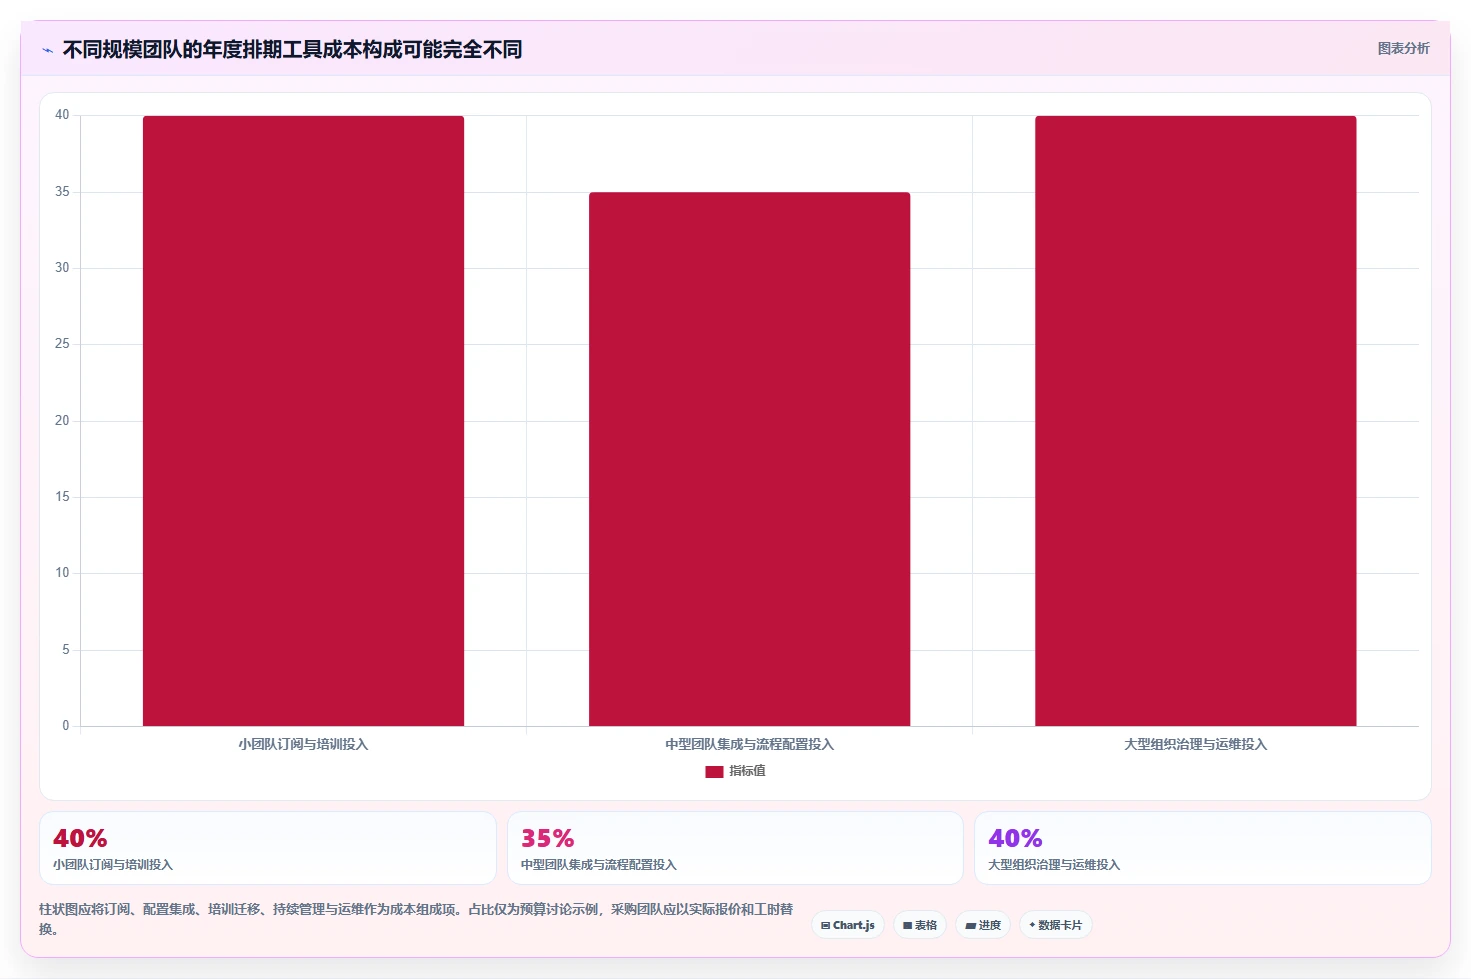Click the y-axis value 5

point(66,650)
